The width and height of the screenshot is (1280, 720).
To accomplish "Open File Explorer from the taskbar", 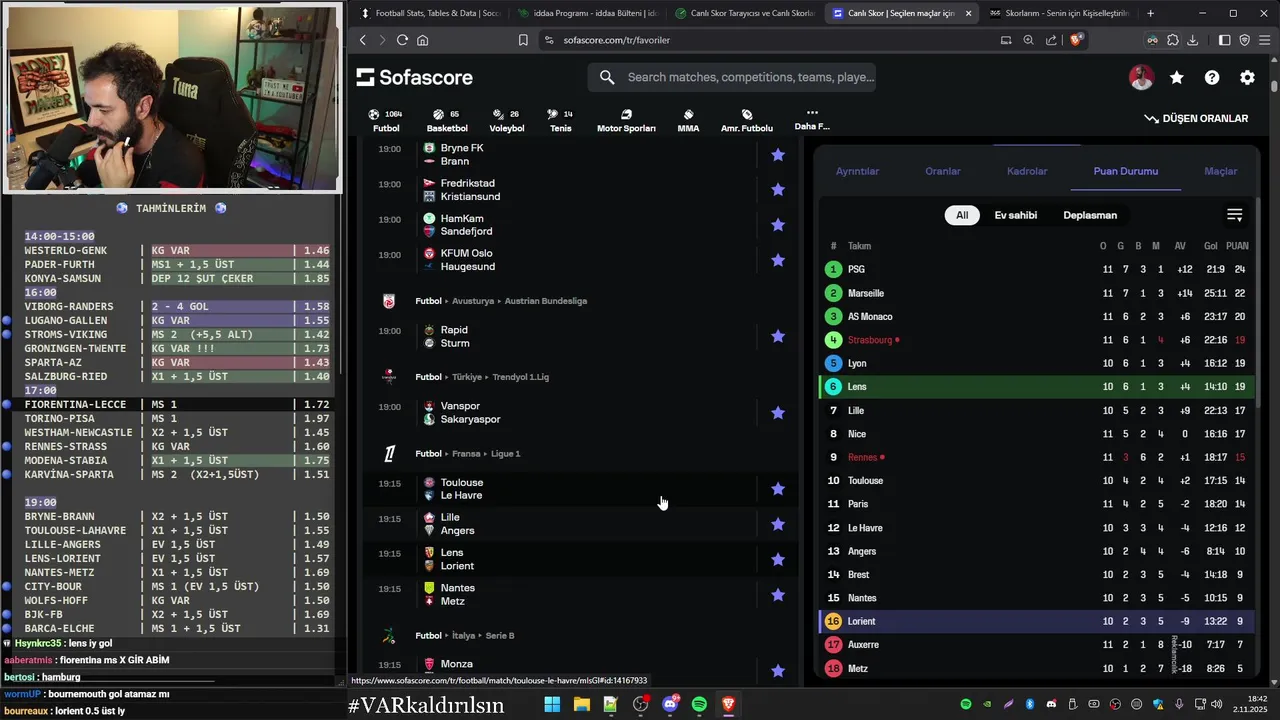I will click(581, 705).
